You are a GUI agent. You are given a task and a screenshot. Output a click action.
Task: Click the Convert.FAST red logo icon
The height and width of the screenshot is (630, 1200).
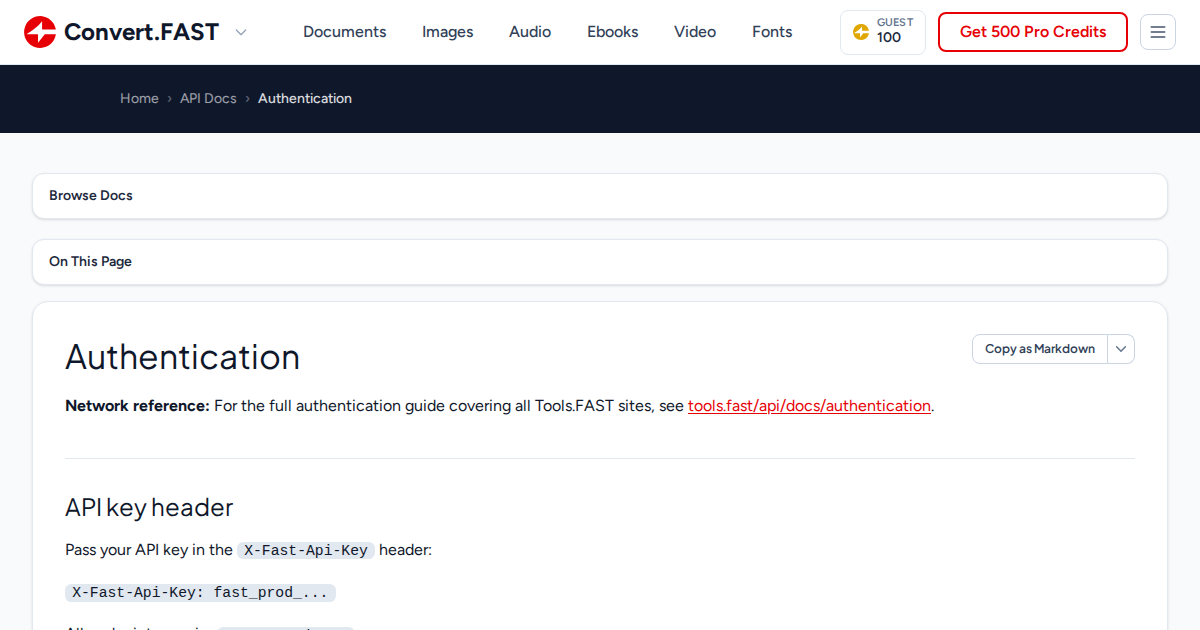click(40, 32)
